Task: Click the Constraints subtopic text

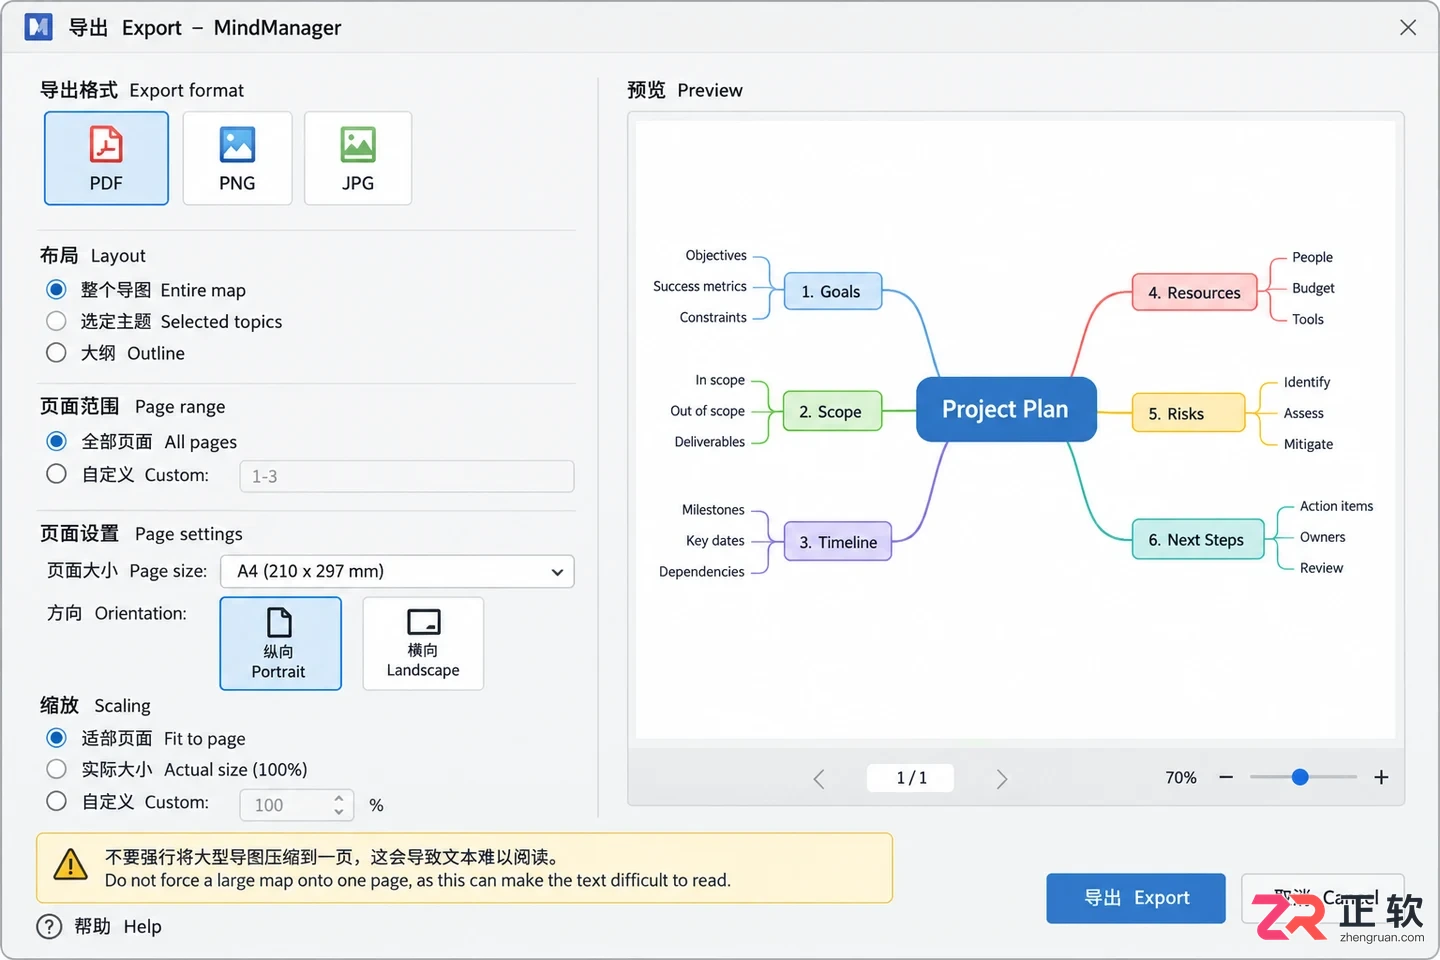Action: coord(713,318)
